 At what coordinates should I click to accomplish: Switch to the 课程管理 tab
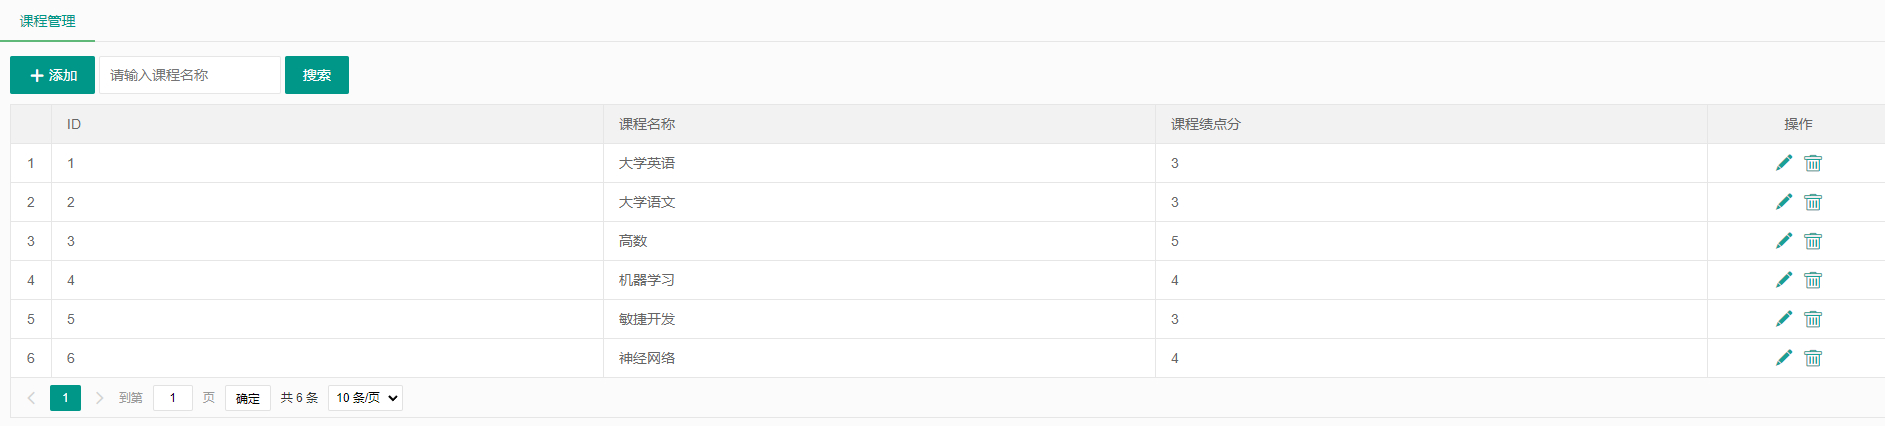pyautogui.click(x=47, y=21)
